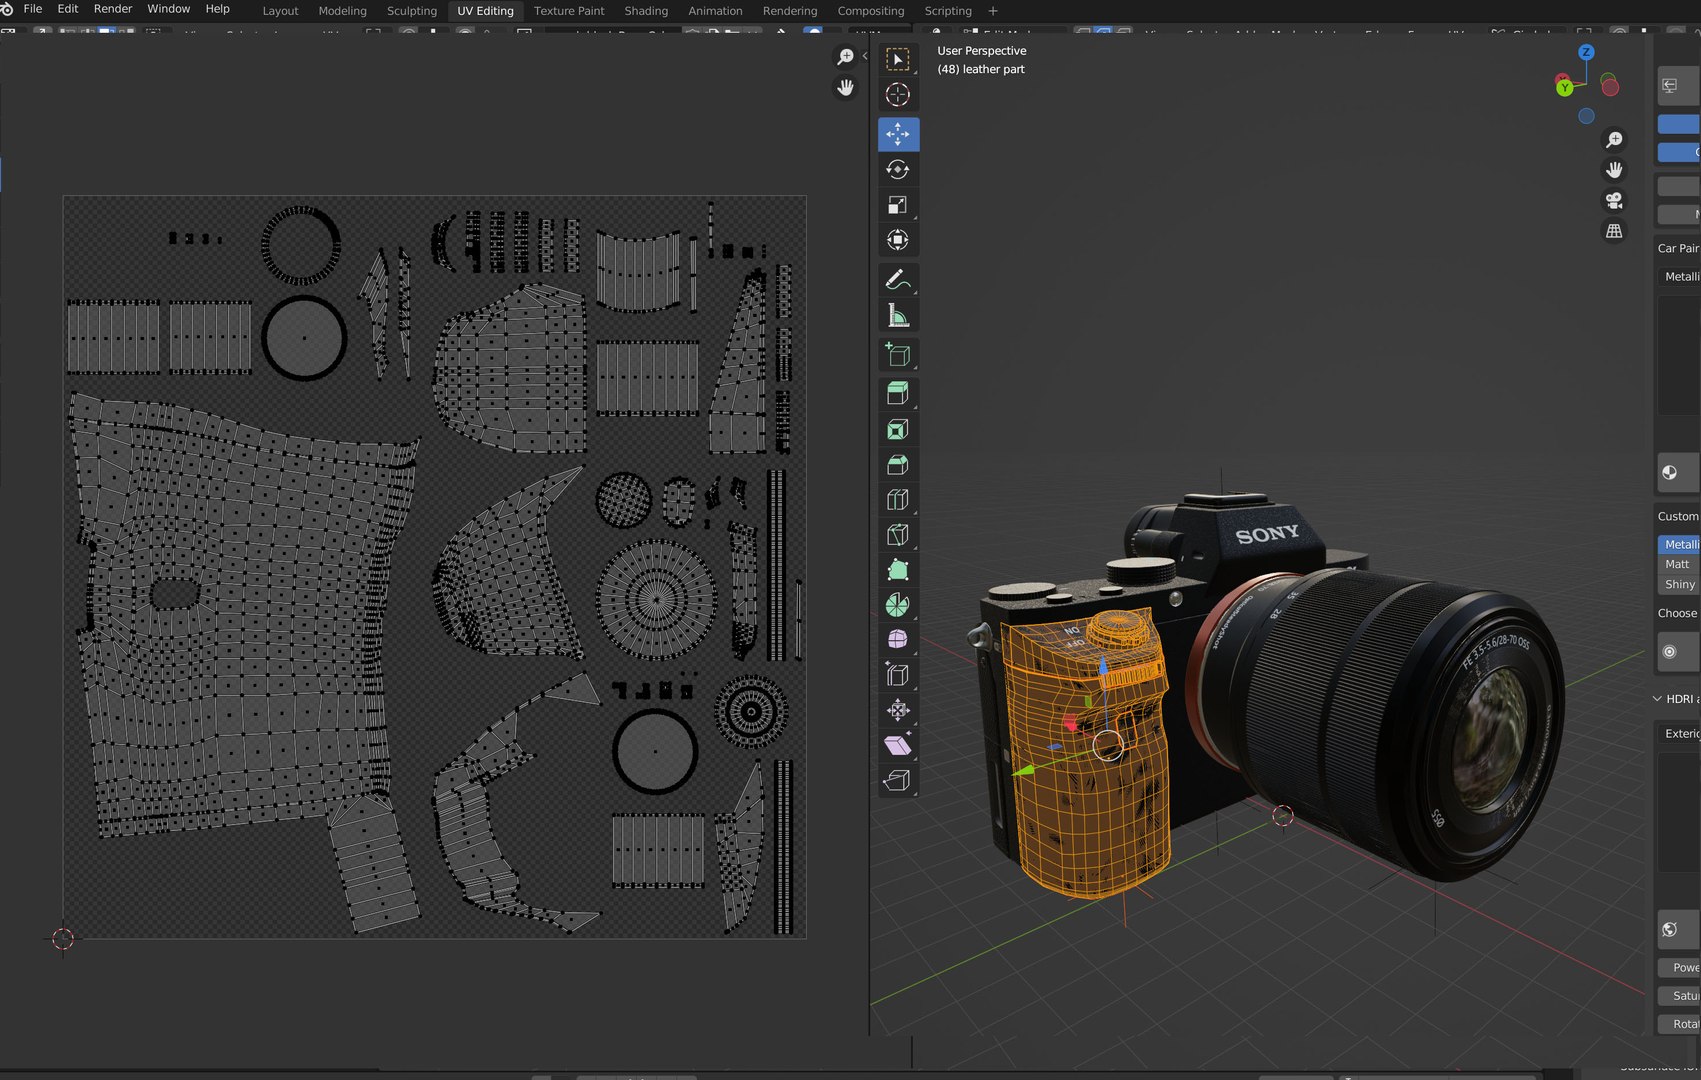
Task: Switch to the Layout workspace tab
Action: click(280, 11)
